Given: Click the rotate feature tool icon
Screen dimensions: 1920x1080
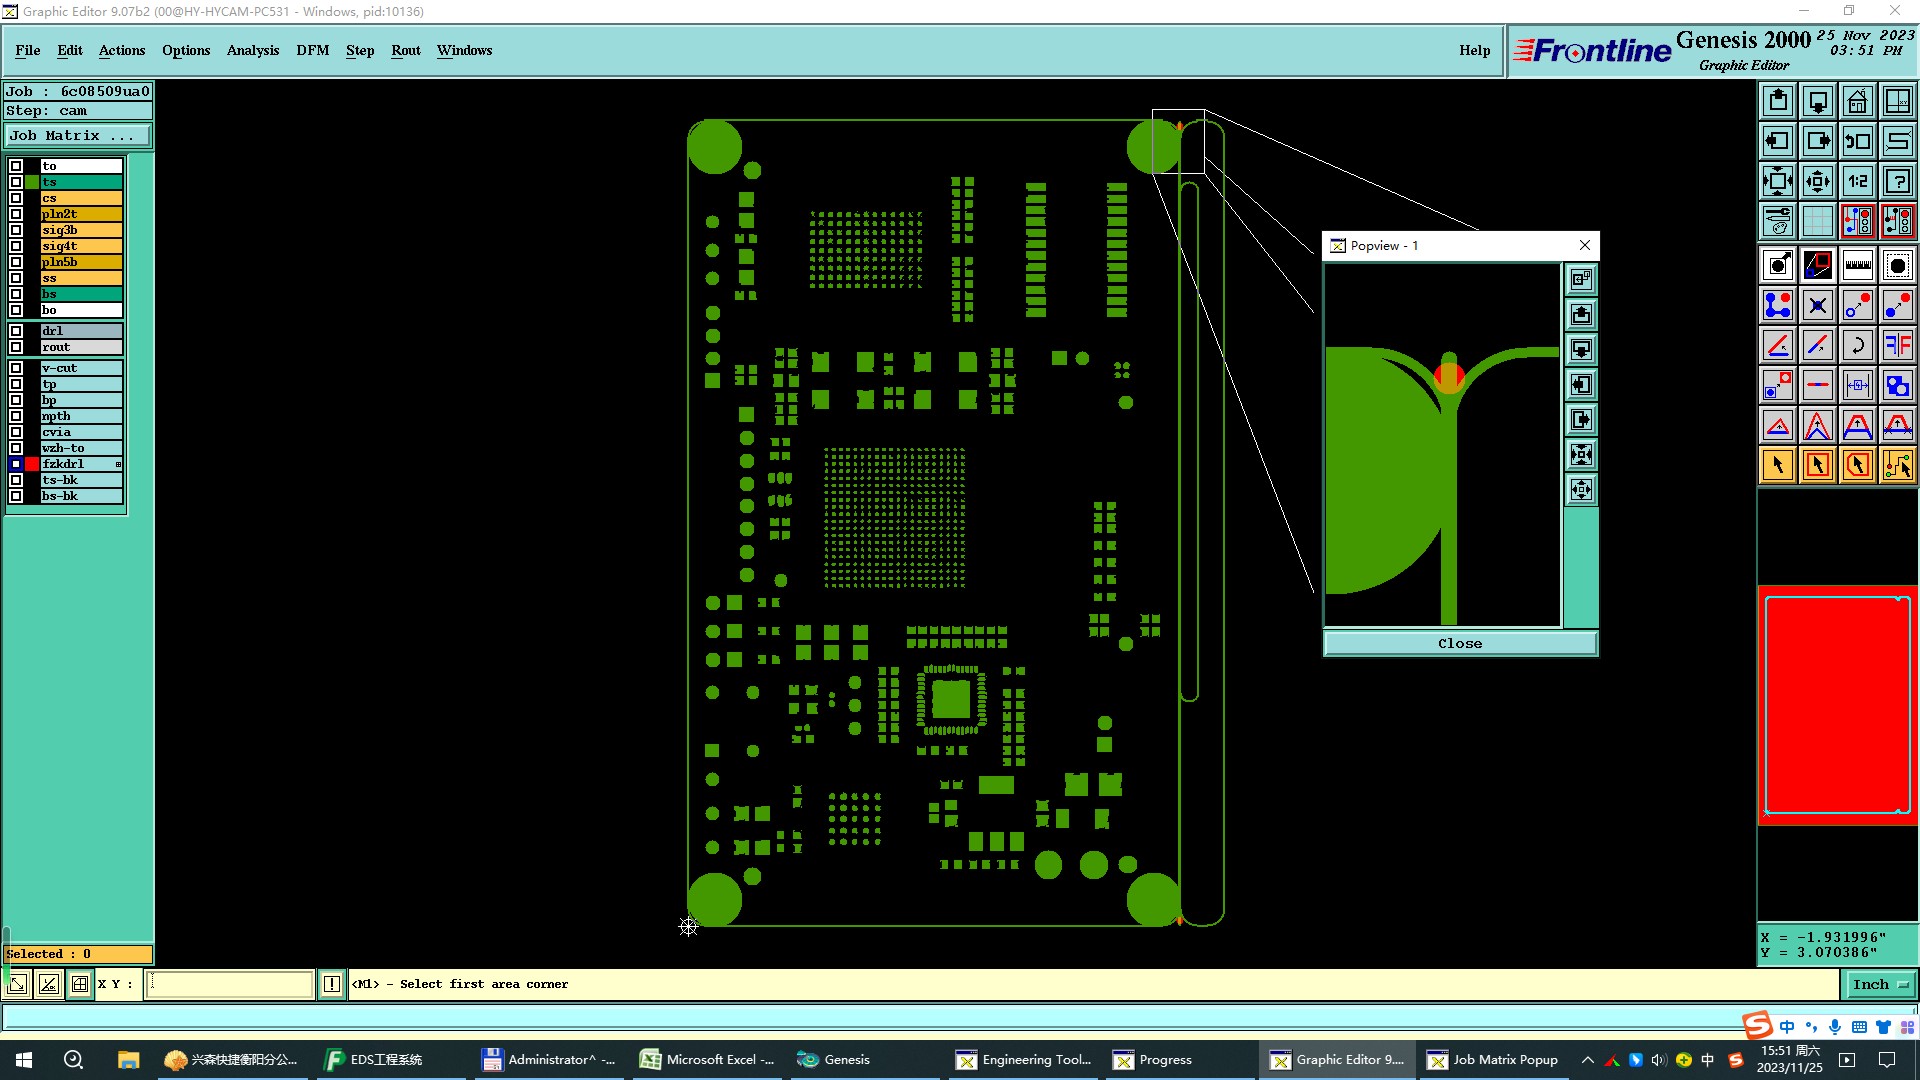Looking at the screenshot, I should click(x=1857, y=345).
